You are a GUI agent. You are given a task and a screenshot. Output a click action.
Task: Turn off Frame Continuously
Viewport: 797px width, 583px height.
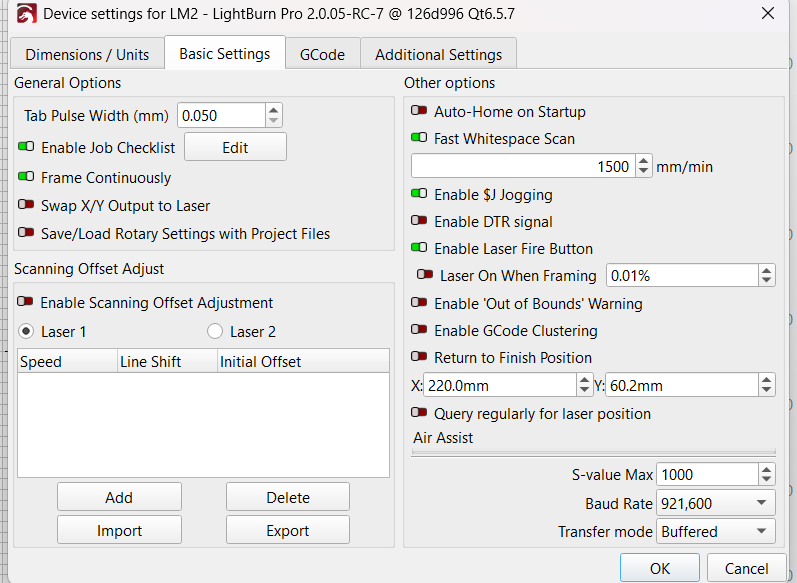[x=27, y=178]
